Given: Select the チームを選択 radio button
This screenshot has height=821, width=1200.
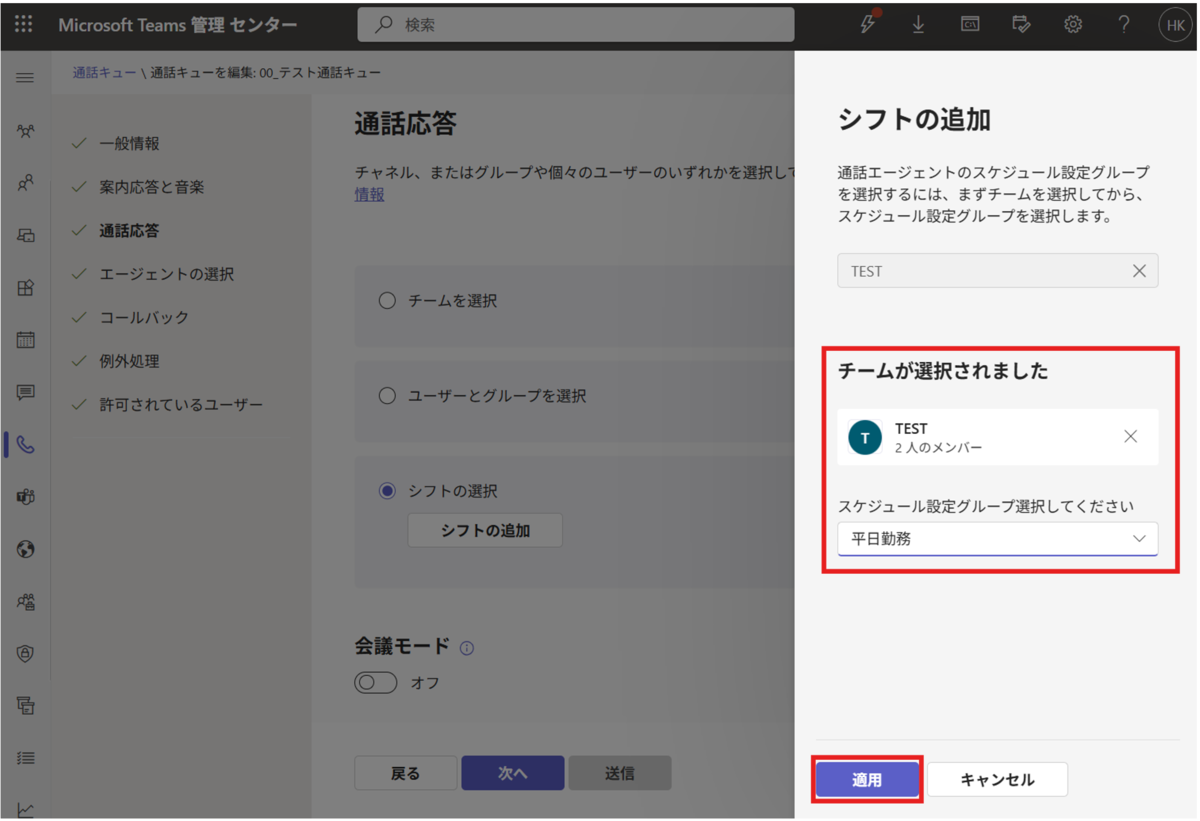Looking at the screenshot, I should (387, 300).
